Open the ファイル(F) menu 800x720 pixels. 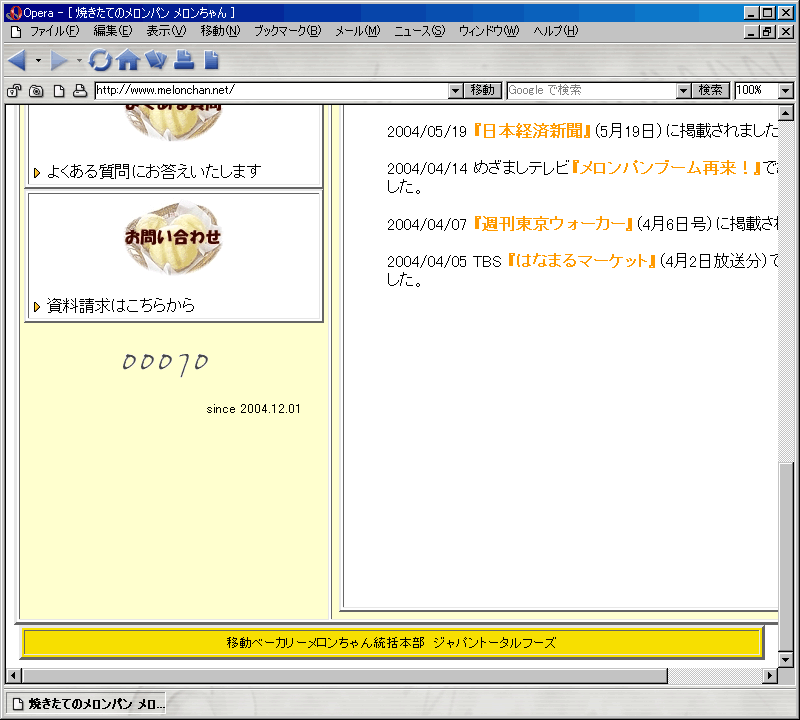[x=55, y=32]
